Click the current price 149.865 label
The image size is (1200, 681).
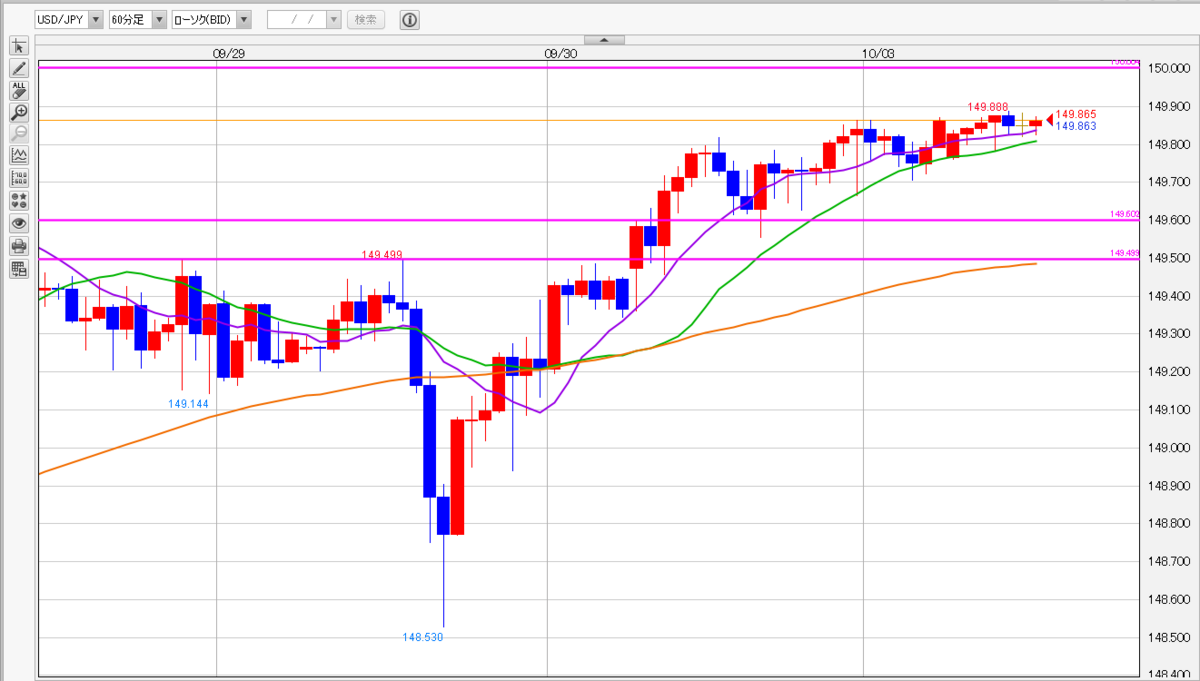click(x=1076, y=114)
